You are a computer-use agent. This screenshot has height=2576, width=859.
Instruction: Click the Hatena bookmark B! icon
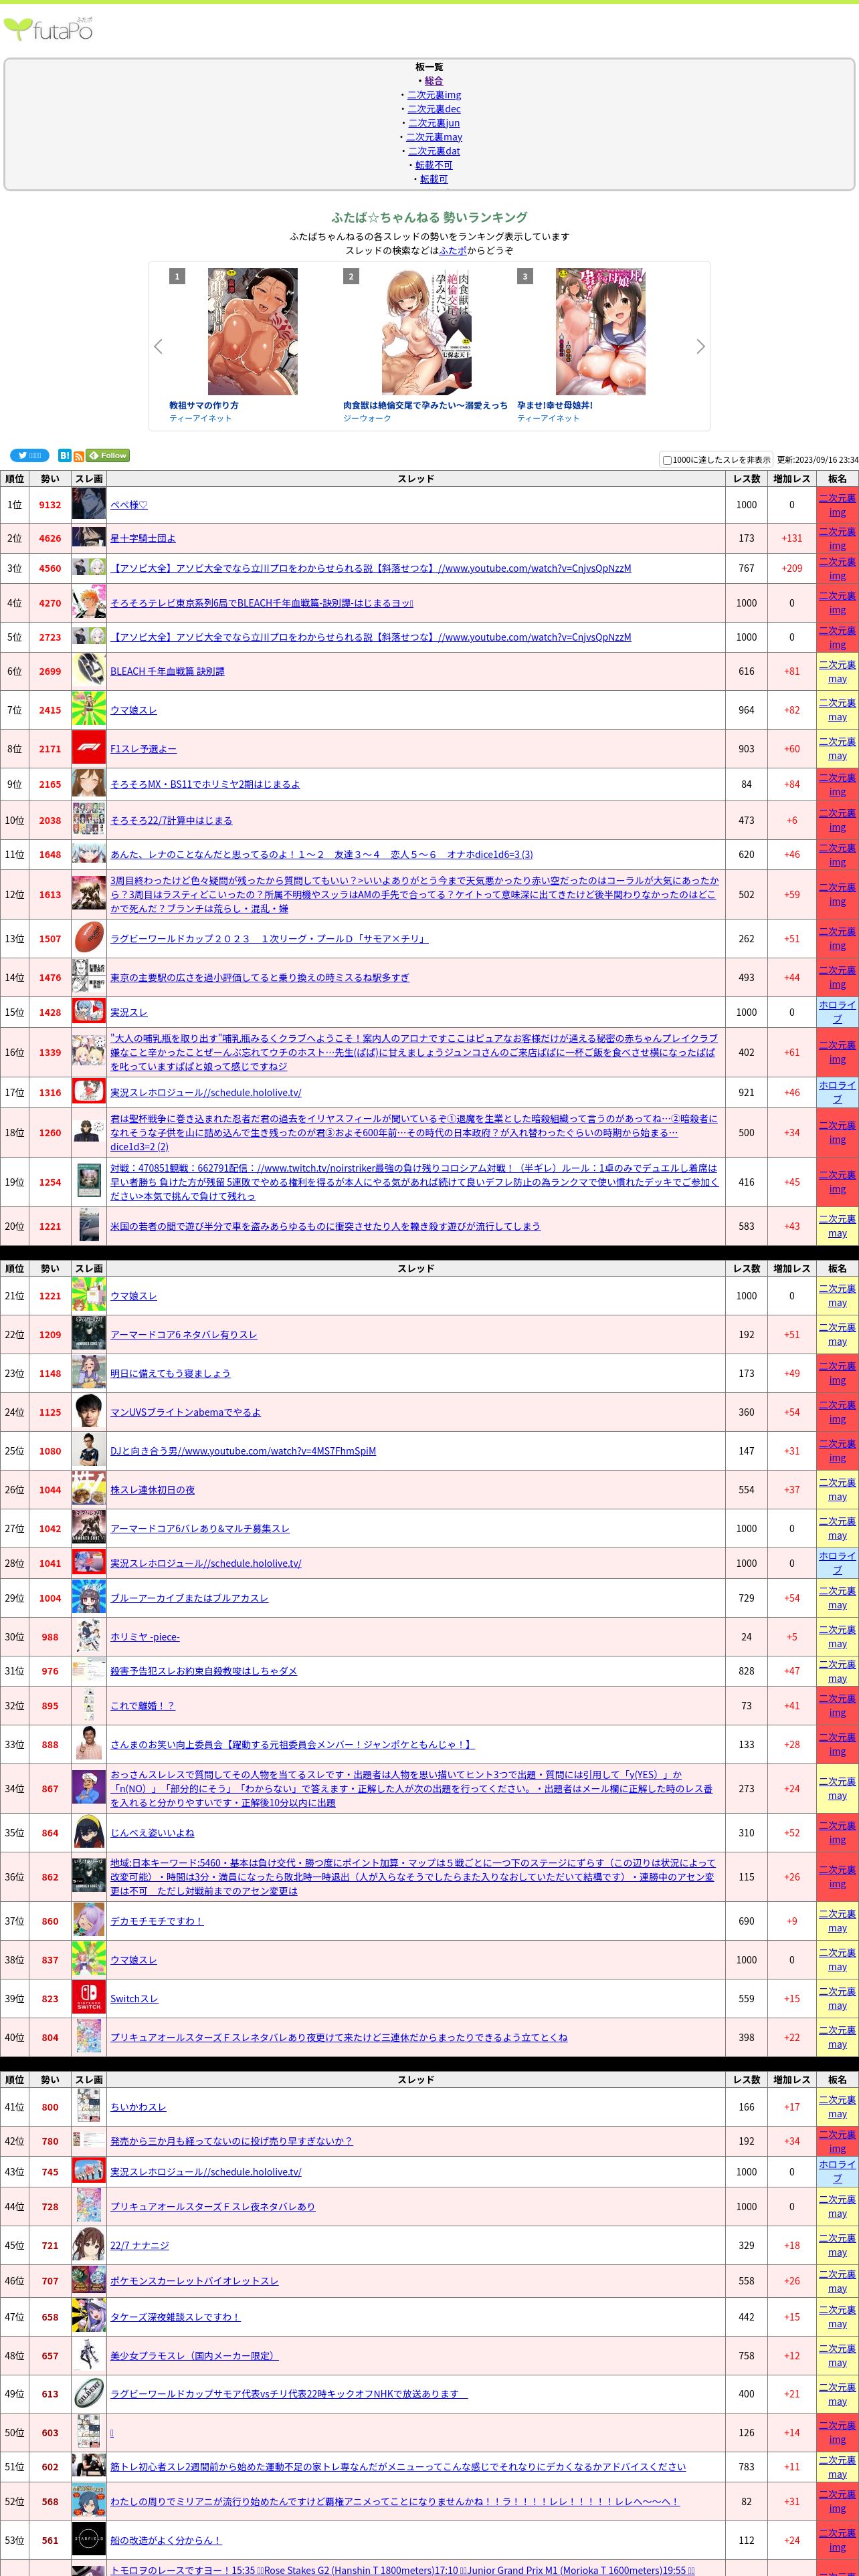coord(64,455)
